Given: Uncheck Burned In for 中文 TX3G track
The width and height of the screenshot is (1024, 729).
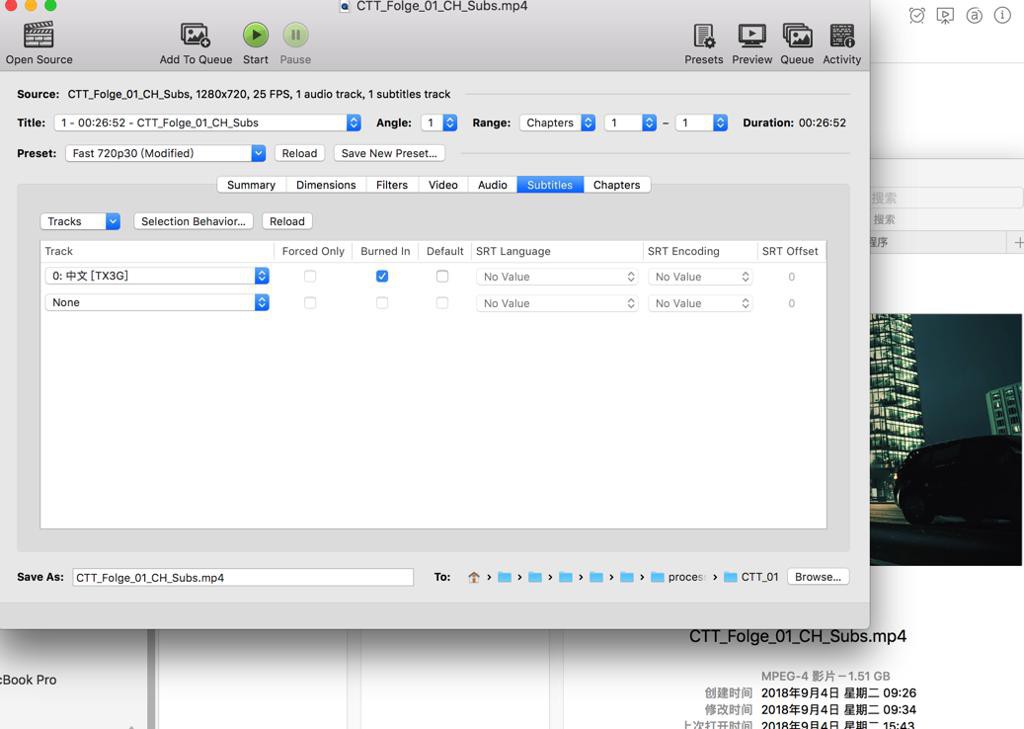Looking at the screenshot, I should pos(382,276).
